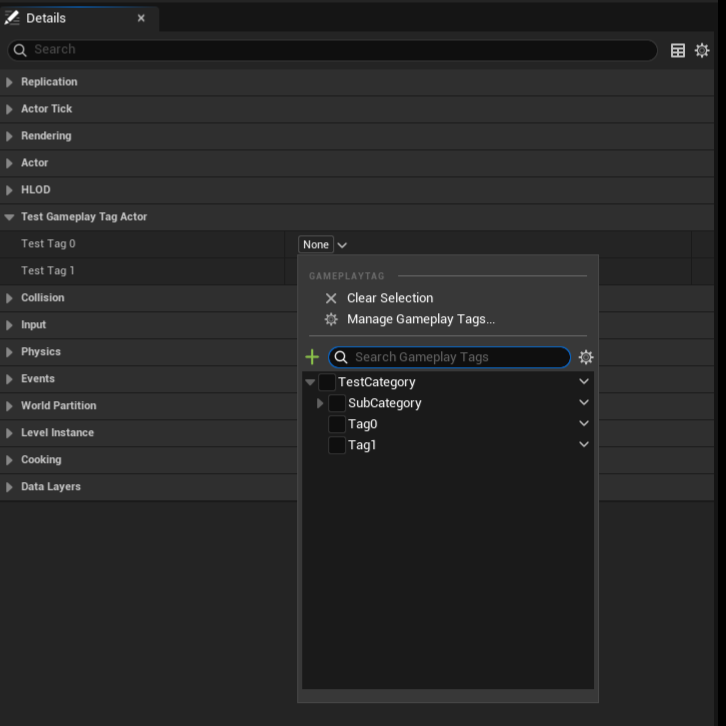Collapse the Test Gameplay Tag Actor section

[9, 217]
